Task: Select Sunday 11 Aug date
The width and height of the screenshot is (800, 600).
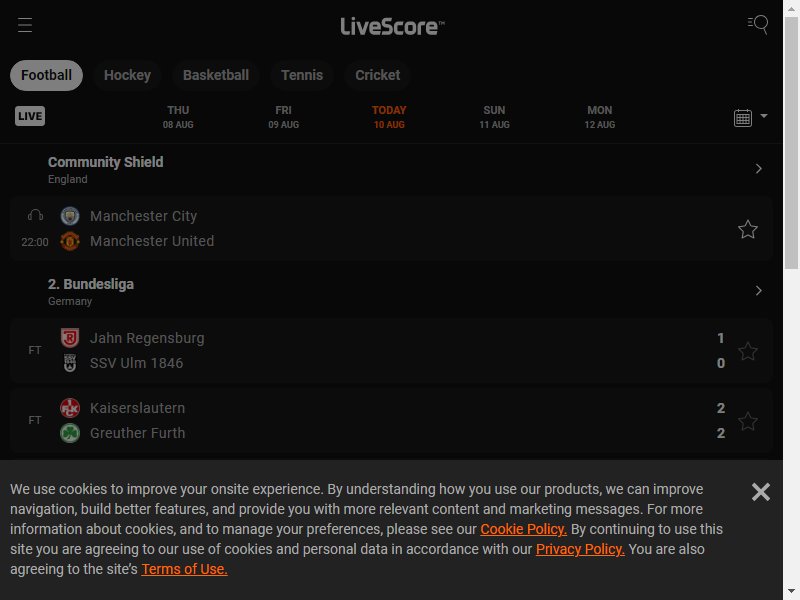Action: [494, 117]
